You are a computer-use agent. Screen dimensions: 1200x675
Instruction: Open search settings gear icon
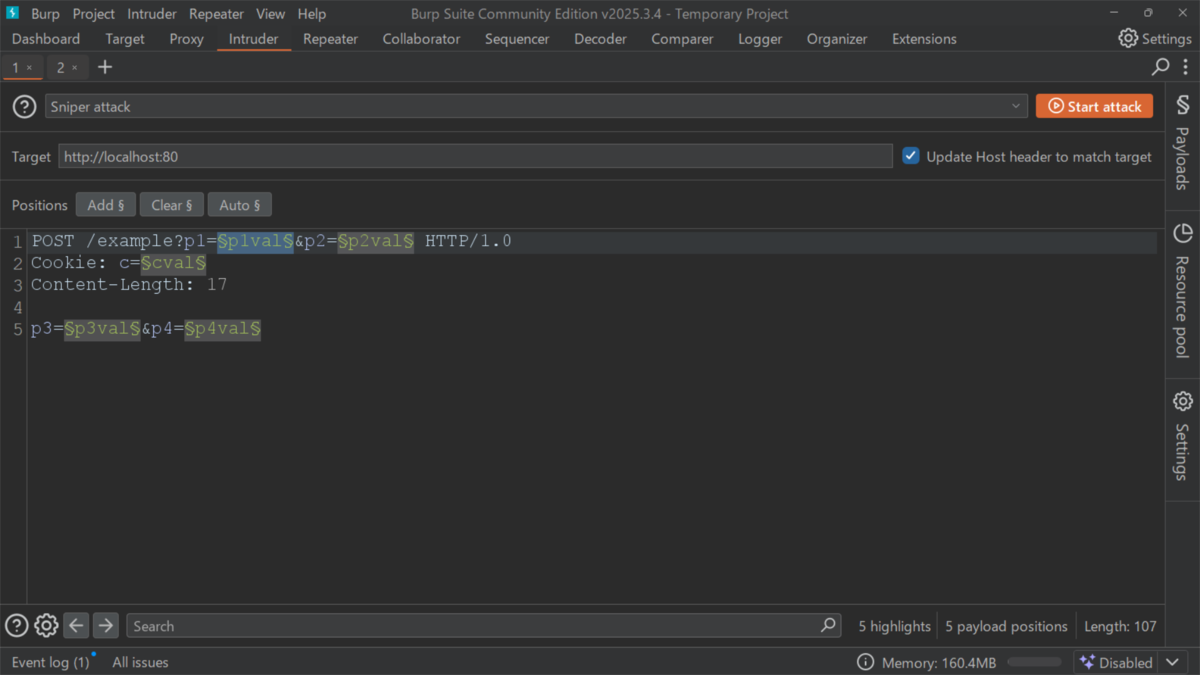pyautogui.click(x=46, y=626)
